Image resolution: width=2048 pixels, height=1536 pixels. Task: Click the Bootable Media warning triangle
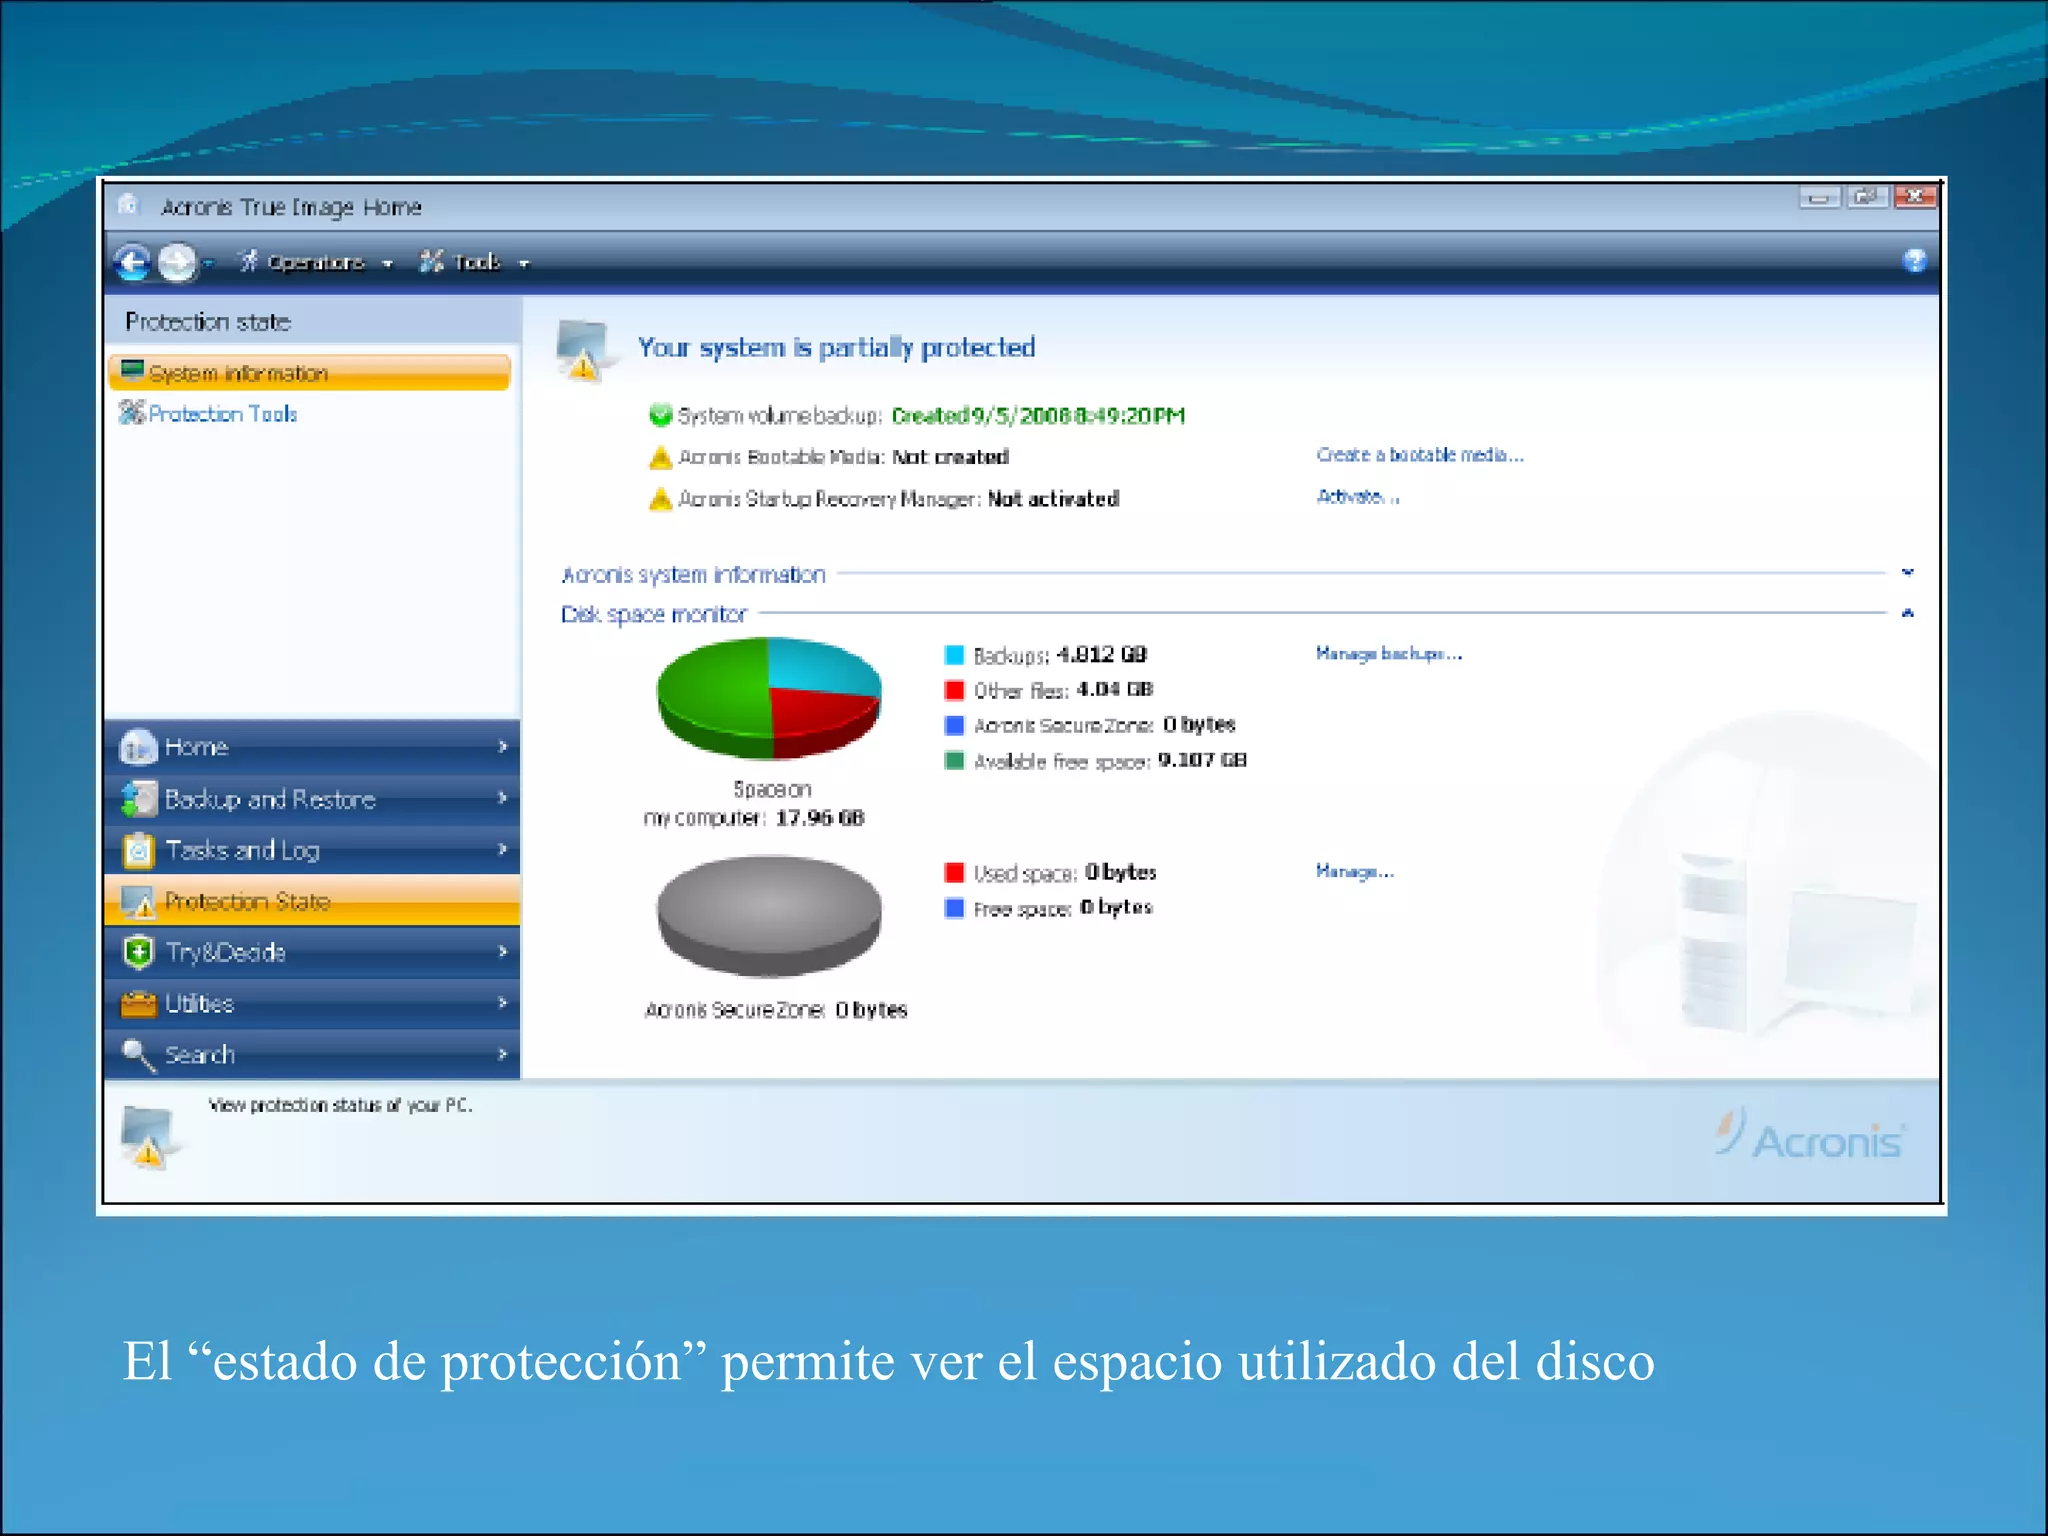(660, 457)
